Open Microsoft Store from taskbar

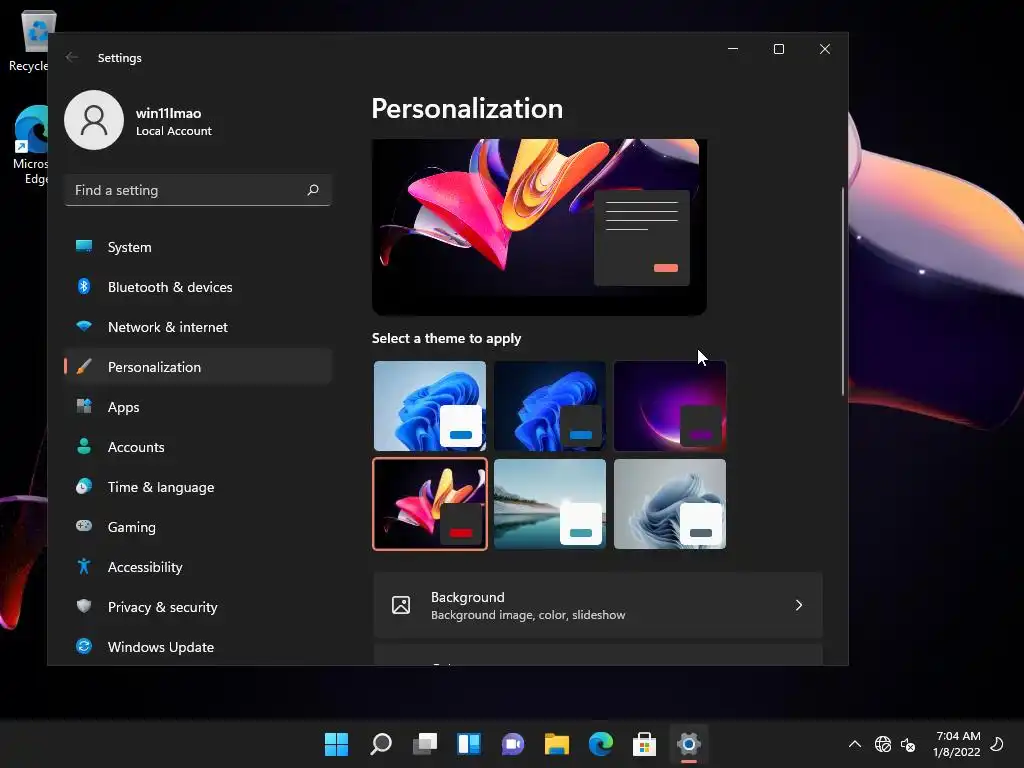tap(644, 744)
